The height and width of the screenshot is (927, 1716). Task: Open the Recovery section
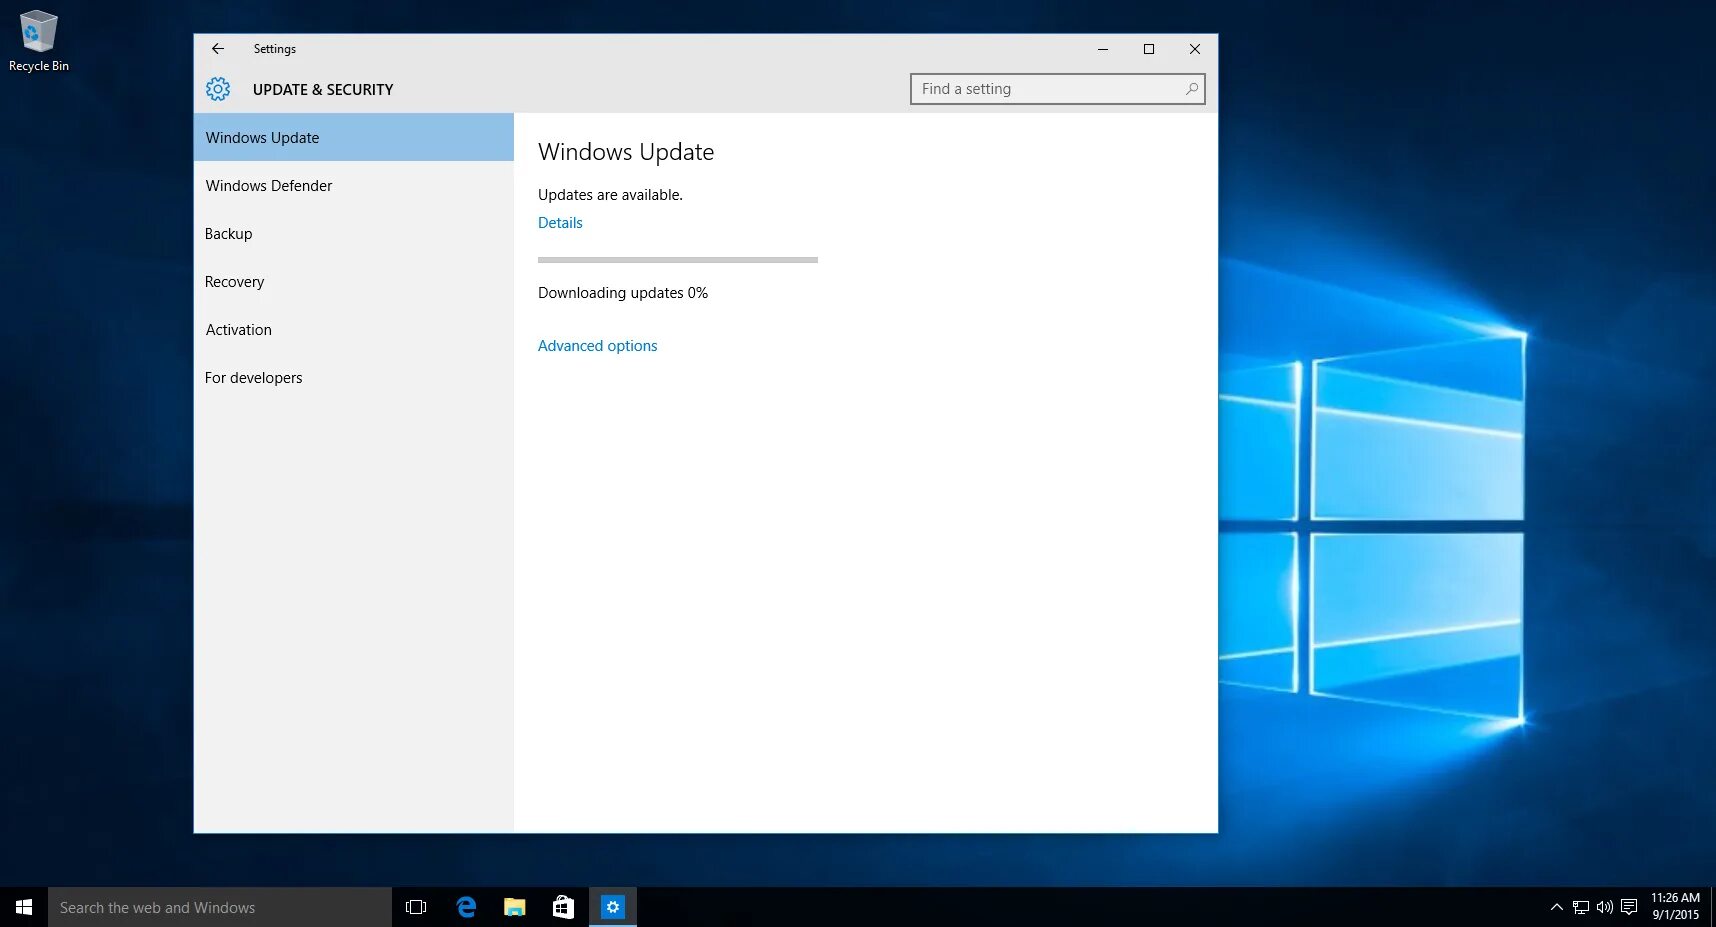[354, 282]
